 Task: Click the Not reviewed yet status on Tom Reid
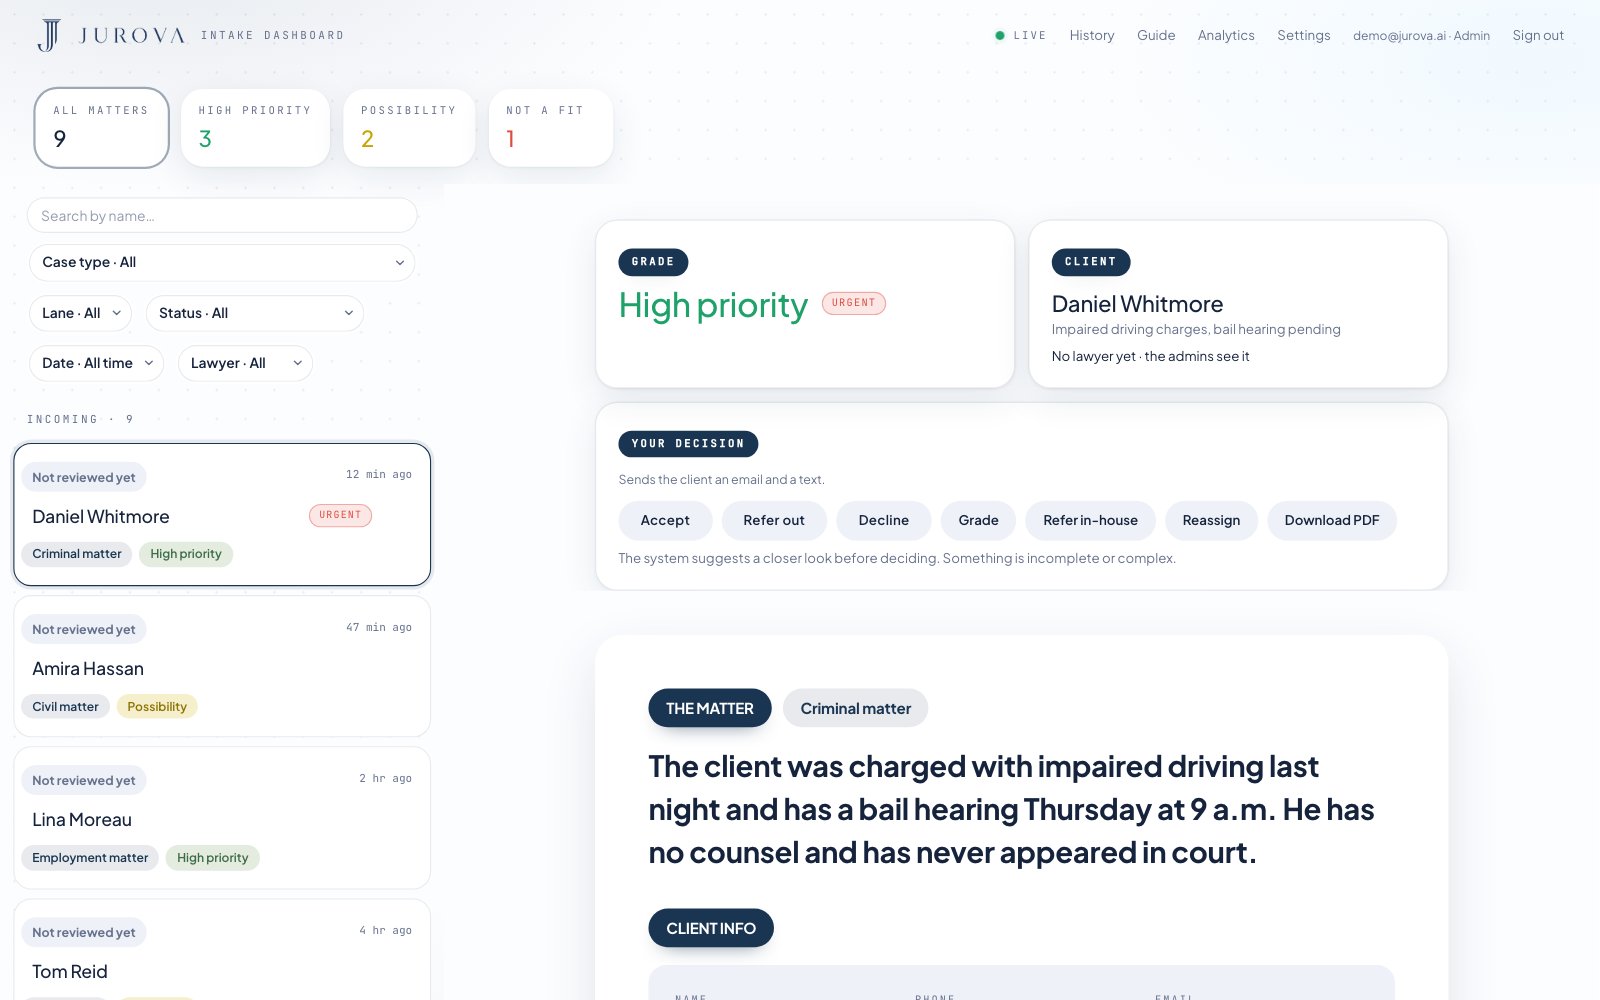tap(84, 933)
